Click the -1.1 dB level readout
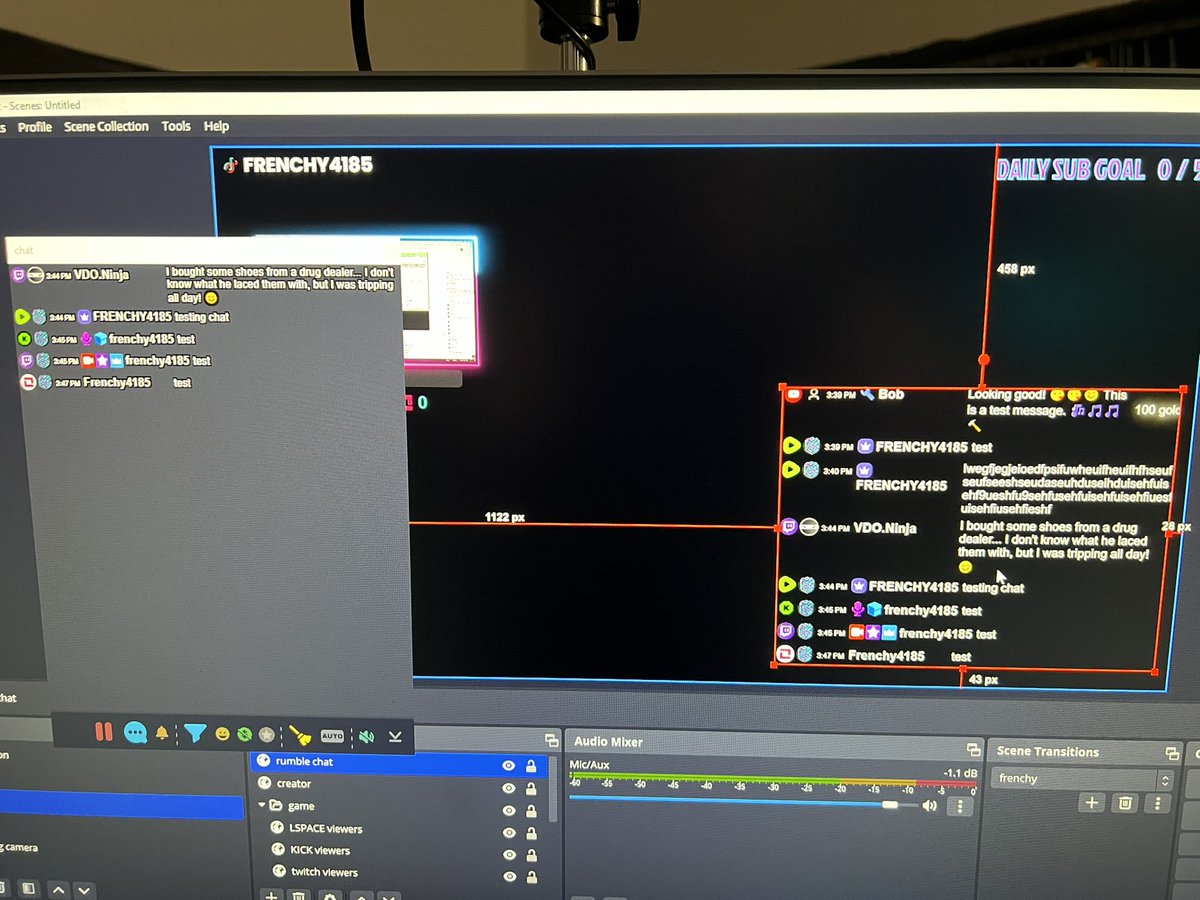1200x900 pixels. (959, 773)
